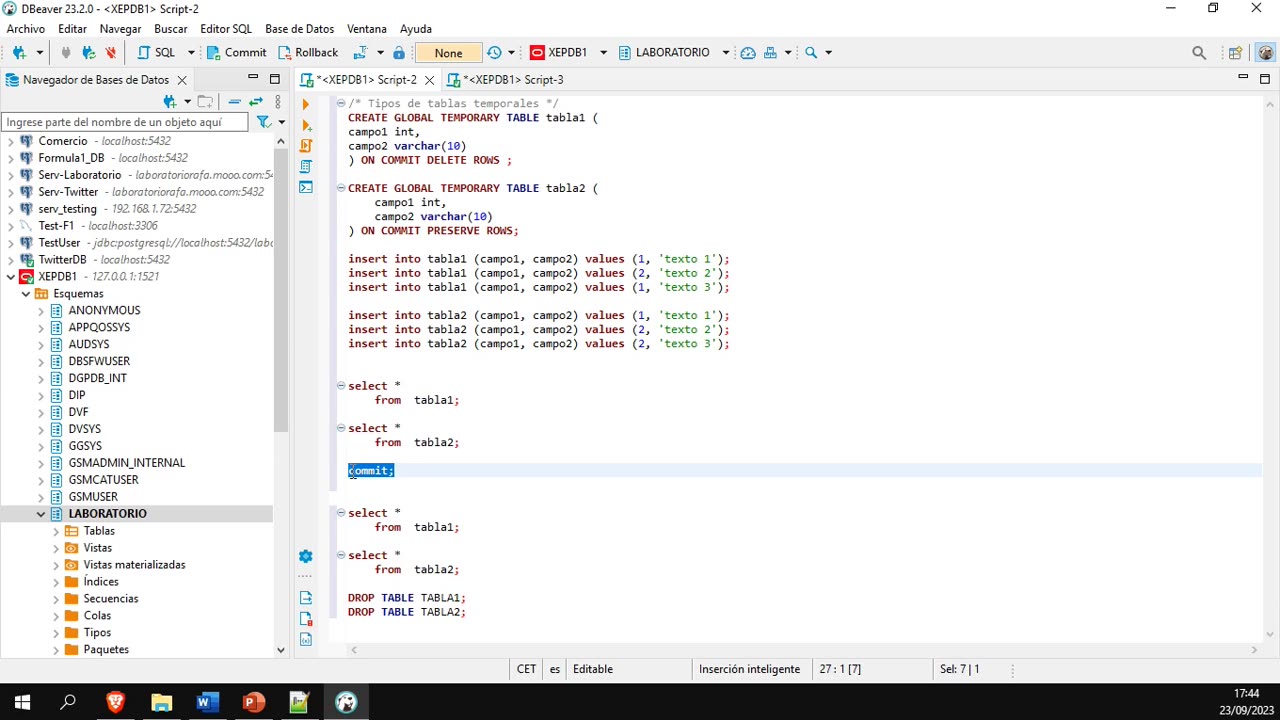Screen dimensions: 1280x720
Task: Click the blue search magnifier icon
Action: point(811,52)
